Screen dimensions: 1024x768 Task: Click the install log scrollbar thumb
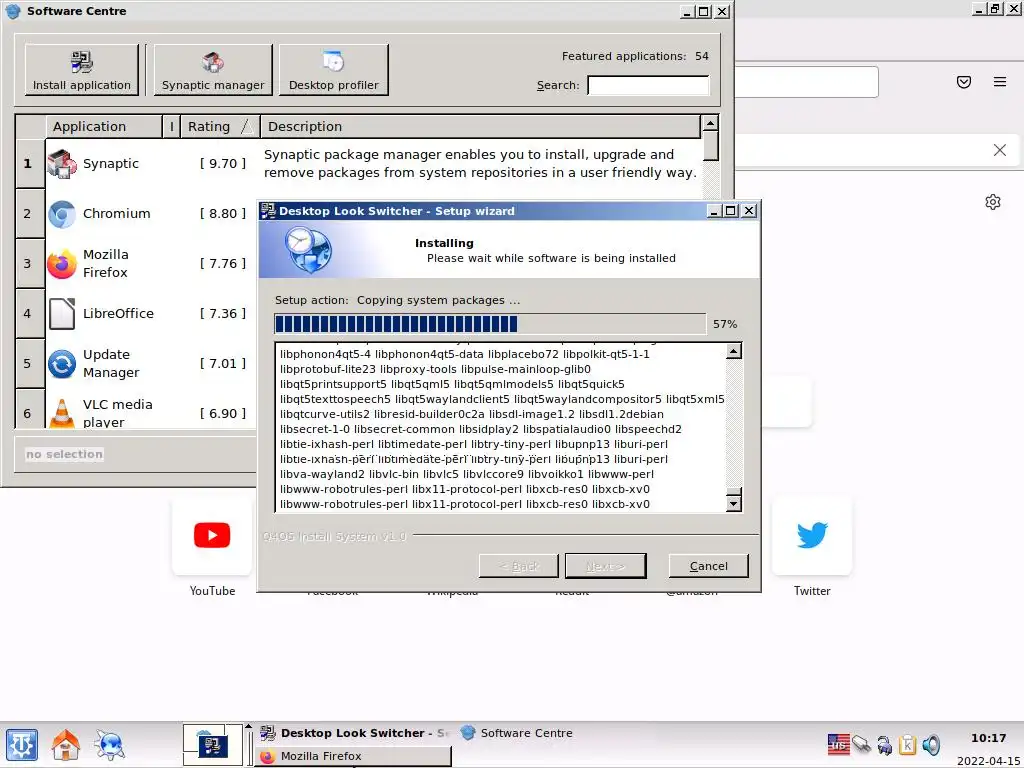(x=734, y=492)
